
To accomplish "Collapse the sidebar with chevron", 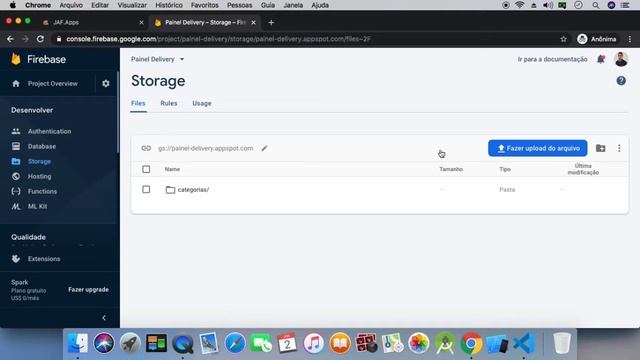I will (x=104, y=318).
